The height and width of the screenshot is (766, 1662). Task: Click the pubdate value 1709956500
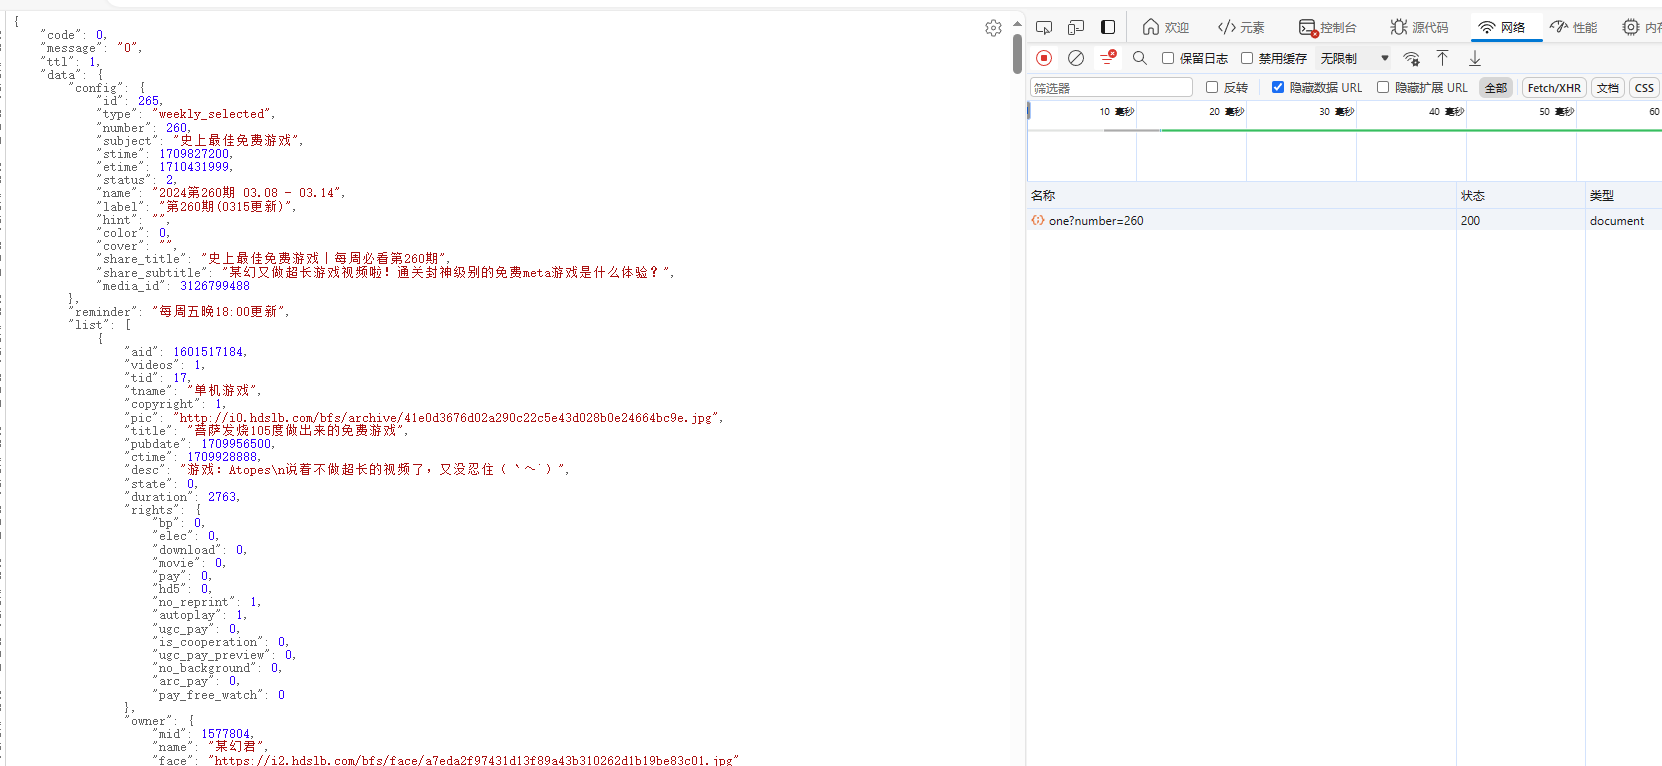click(236, 443)
